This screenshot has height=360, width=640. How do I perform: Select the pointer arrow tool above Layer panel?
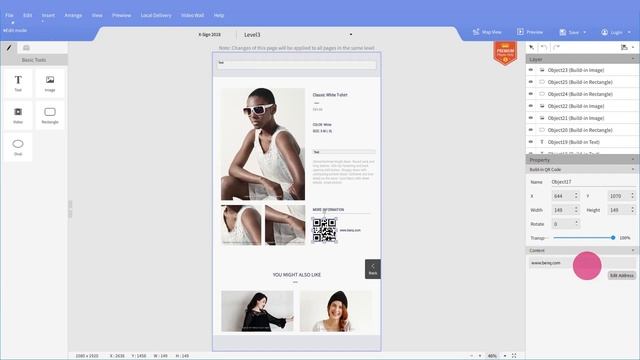pos(531,47)
